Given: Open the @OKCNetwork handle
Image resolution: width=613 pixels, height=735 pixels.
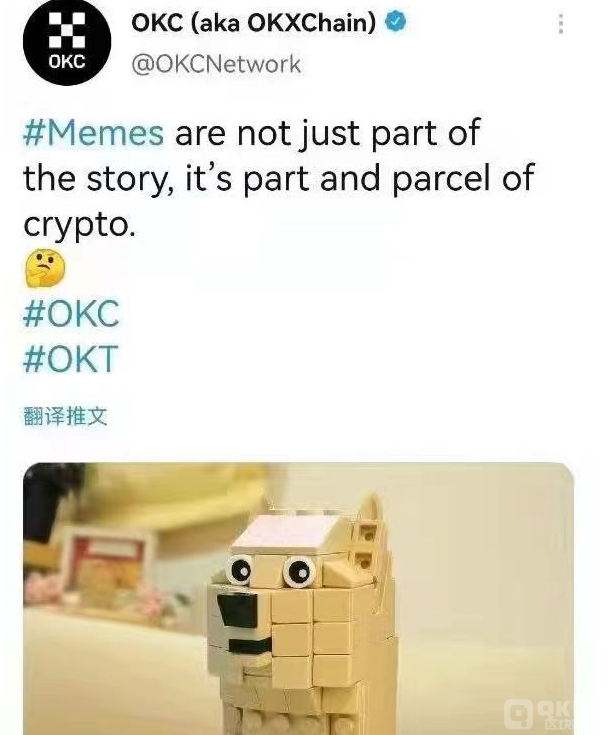Looking at the screenshot, I should pos(216,64).
